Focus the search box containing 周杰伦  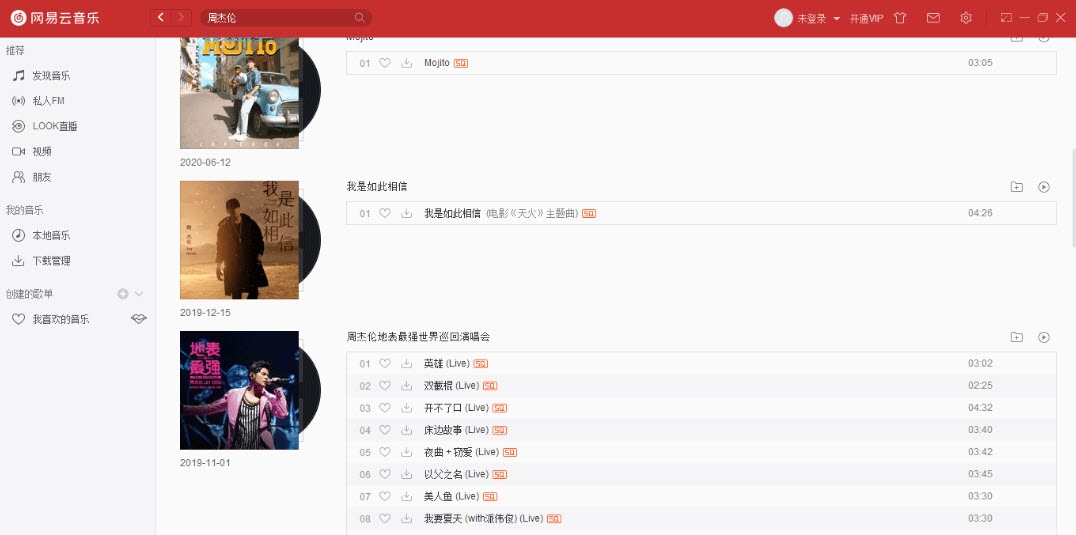(x=285, y=18)
